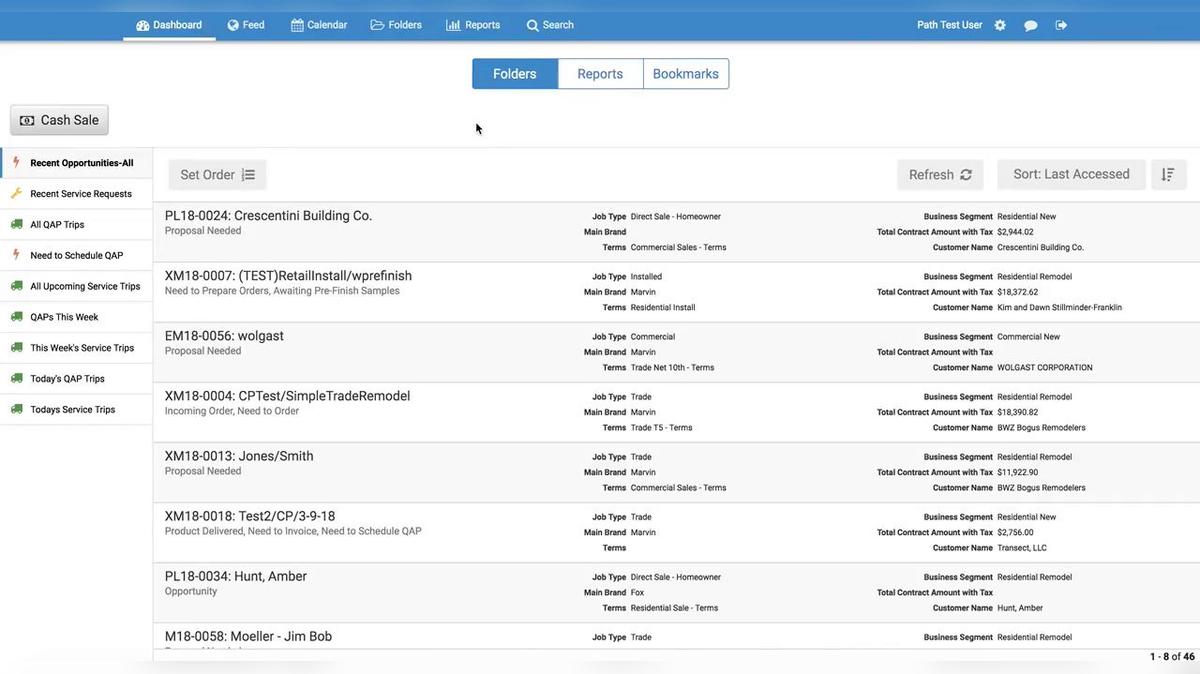
Task: Select Todays Service Trips folder
Action: point(76,410)
